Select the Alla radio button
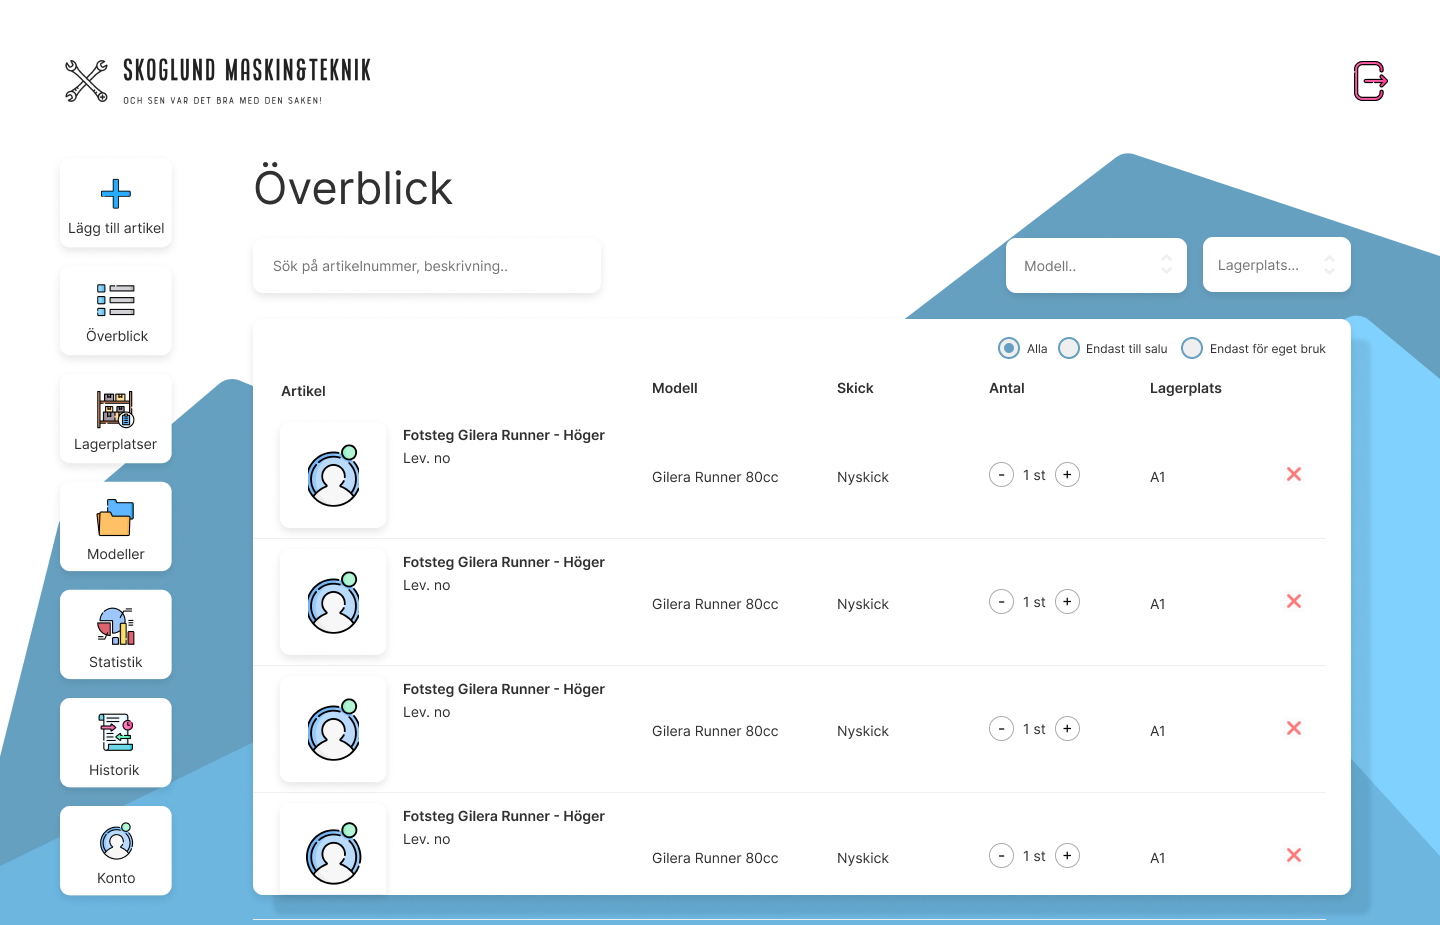This screenshot has height=925, width=1440. 1009,348
